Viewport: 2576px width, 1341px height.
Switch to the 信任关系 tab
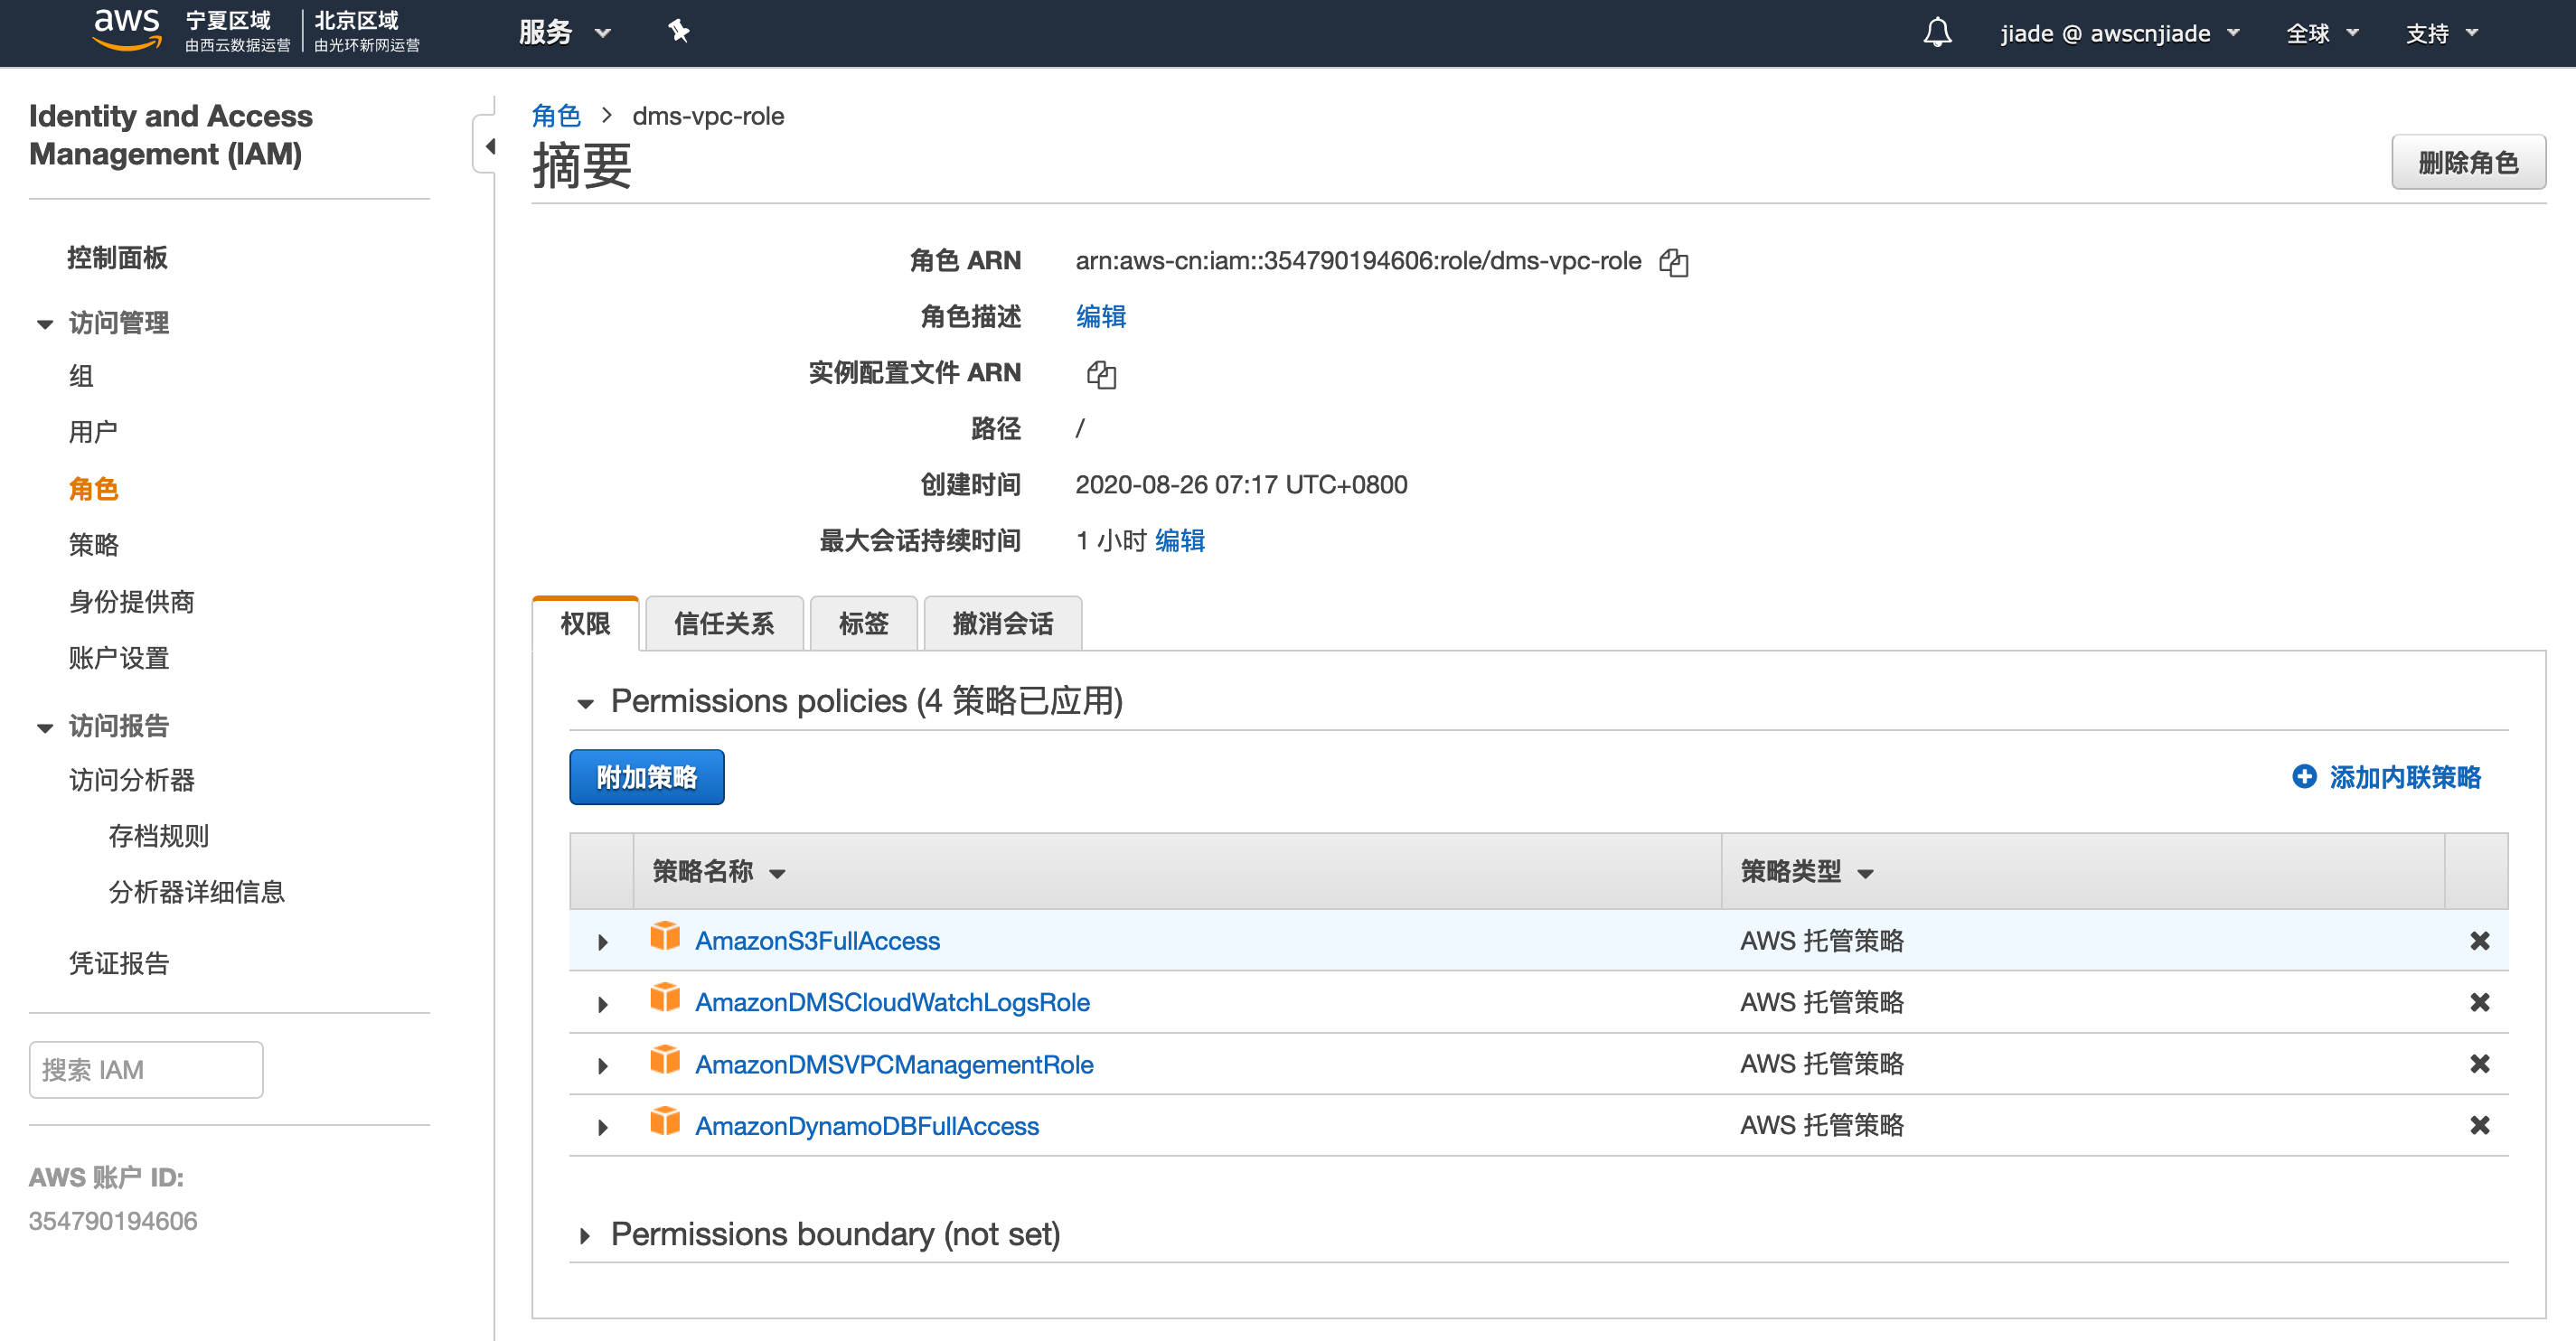723,624
